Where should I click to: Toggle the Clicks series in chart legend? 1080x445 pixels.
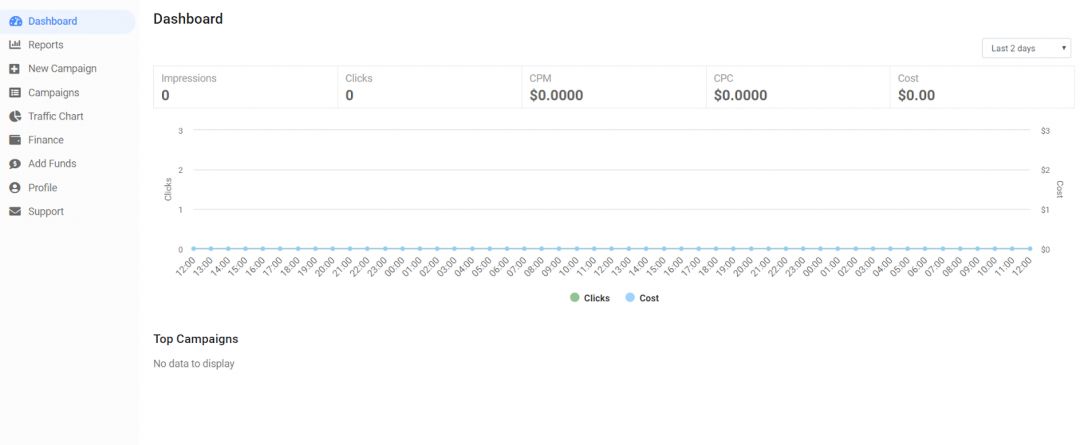[x=596, y=298]
